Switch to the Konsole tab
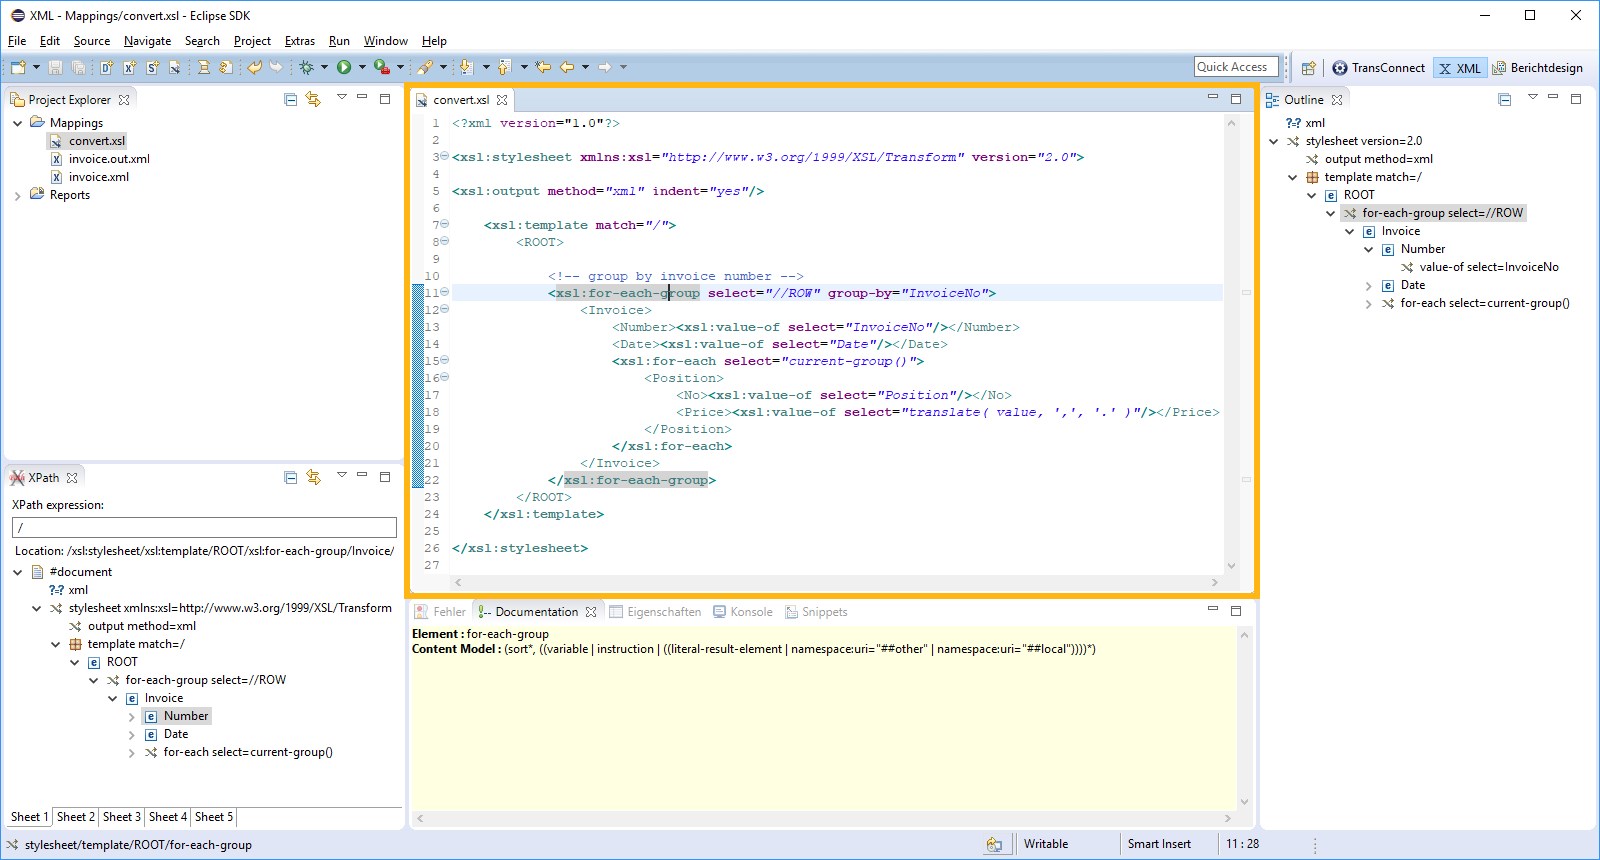This screenshot has width=1600, height=860. point(741,612)
